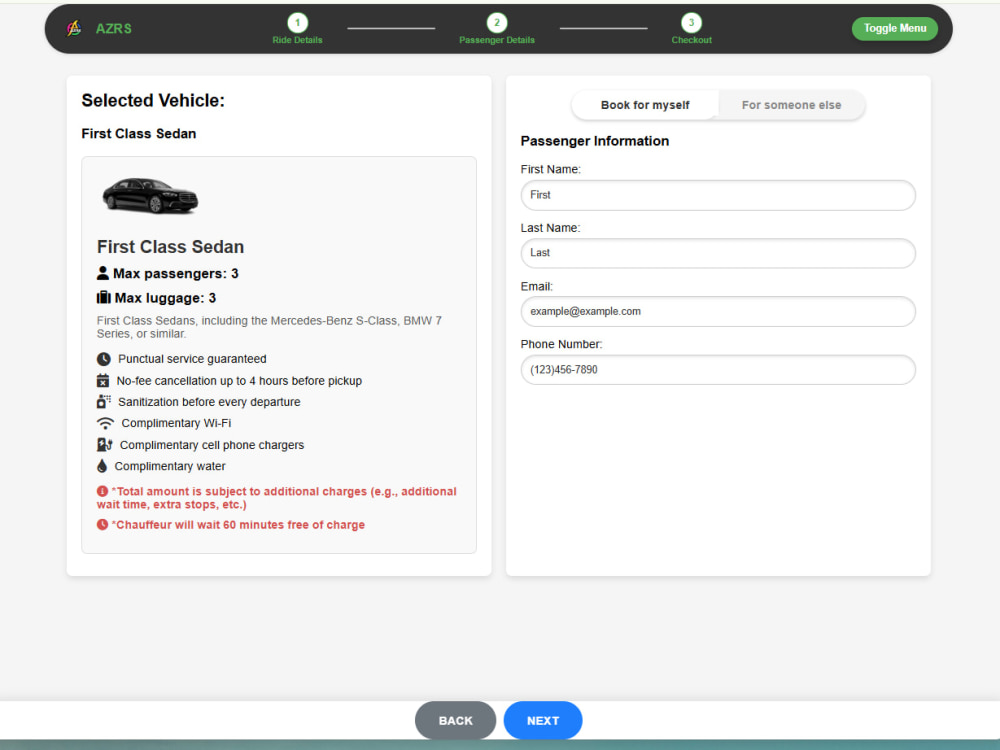The width and height of the screenshot is (1000, 750).
Task: Click the Email label
Action: pyautogui.click(x=536, y=286)
